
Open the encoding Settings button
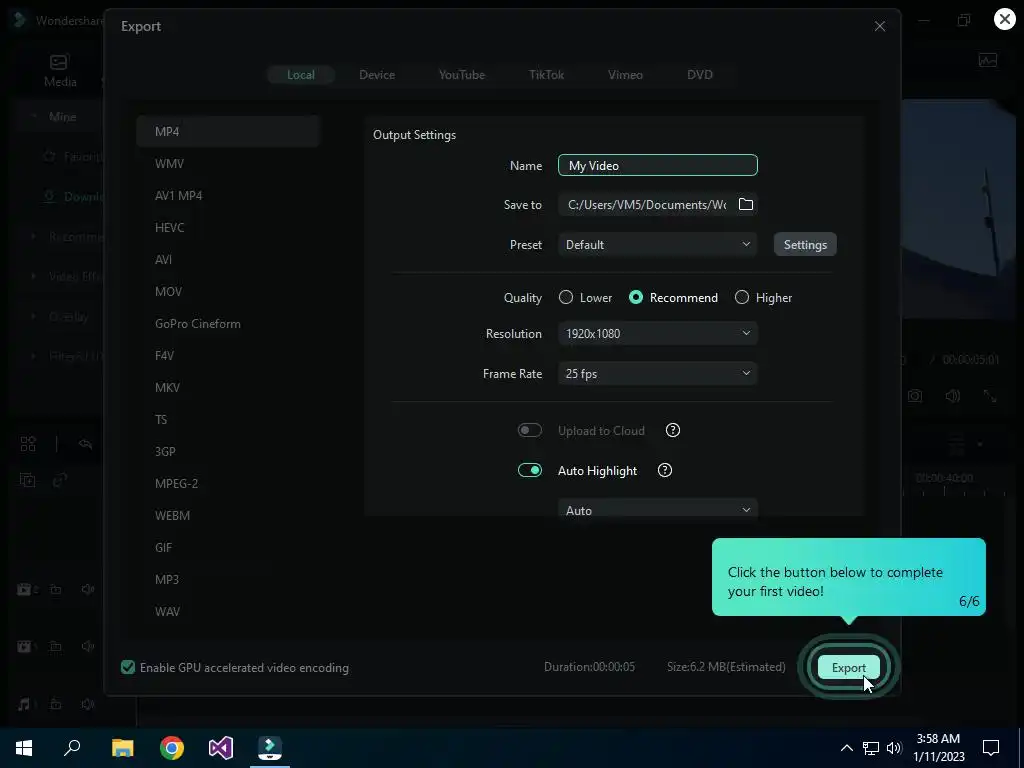coord(805,244)
